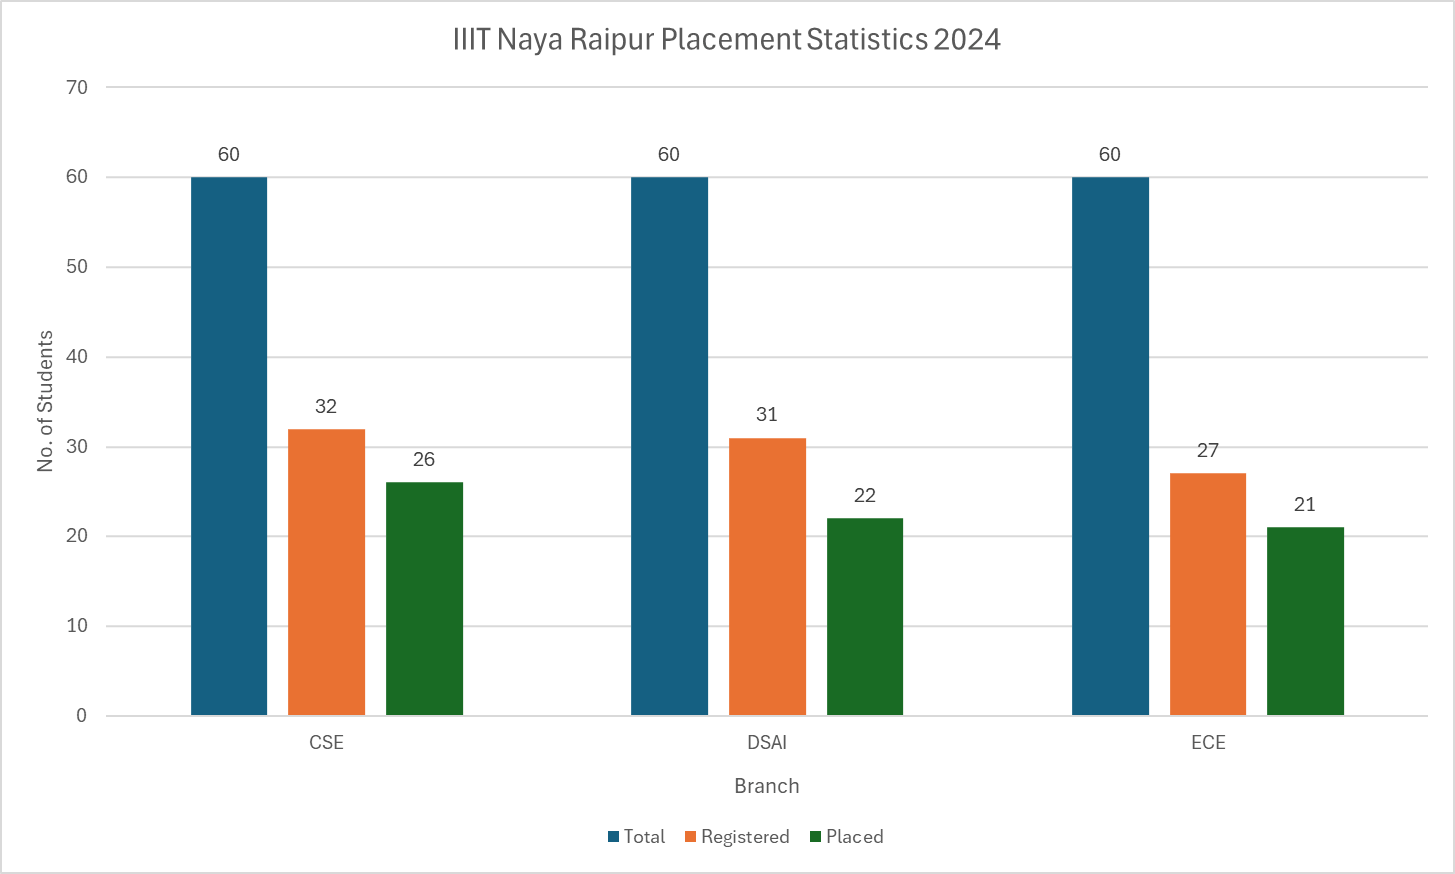The height and width of the screenshot is (874, 1455).
Task: Click the orange Registered legend swatch
Action: pyautogui.click(x=691, y=837)
